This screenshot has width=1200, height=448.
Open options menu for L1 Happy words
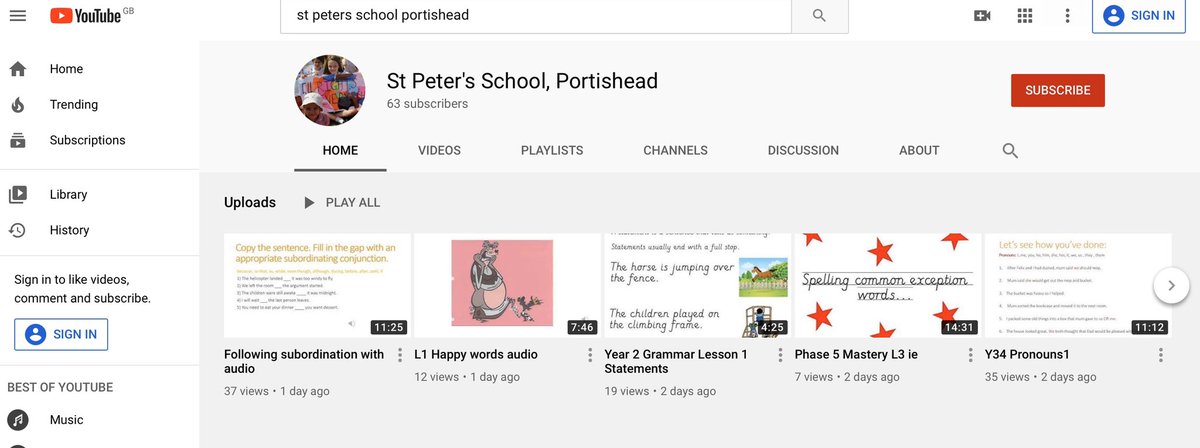pos(590,355)
